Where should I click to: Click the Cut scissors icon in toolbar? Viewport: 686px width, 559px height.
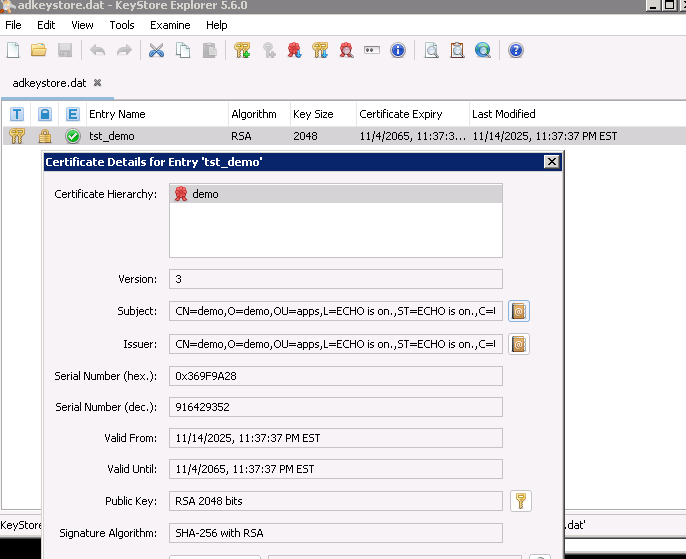pyautogui.click(x=156, y=50)
